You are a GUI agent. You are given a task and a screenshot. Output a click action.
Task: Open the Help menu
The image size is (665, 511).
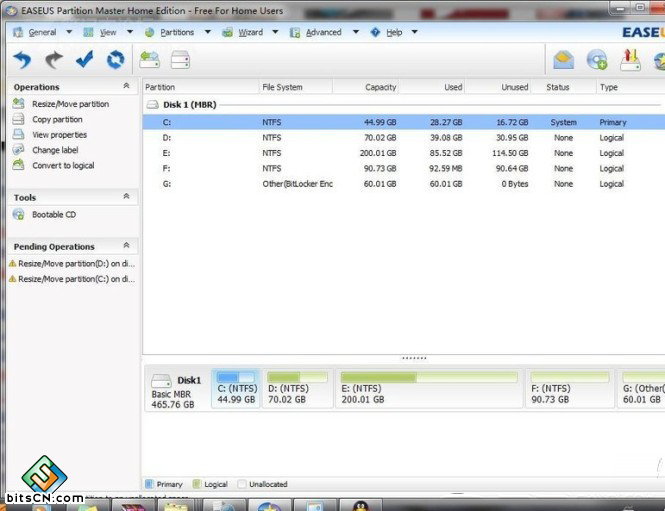(394, 32)
